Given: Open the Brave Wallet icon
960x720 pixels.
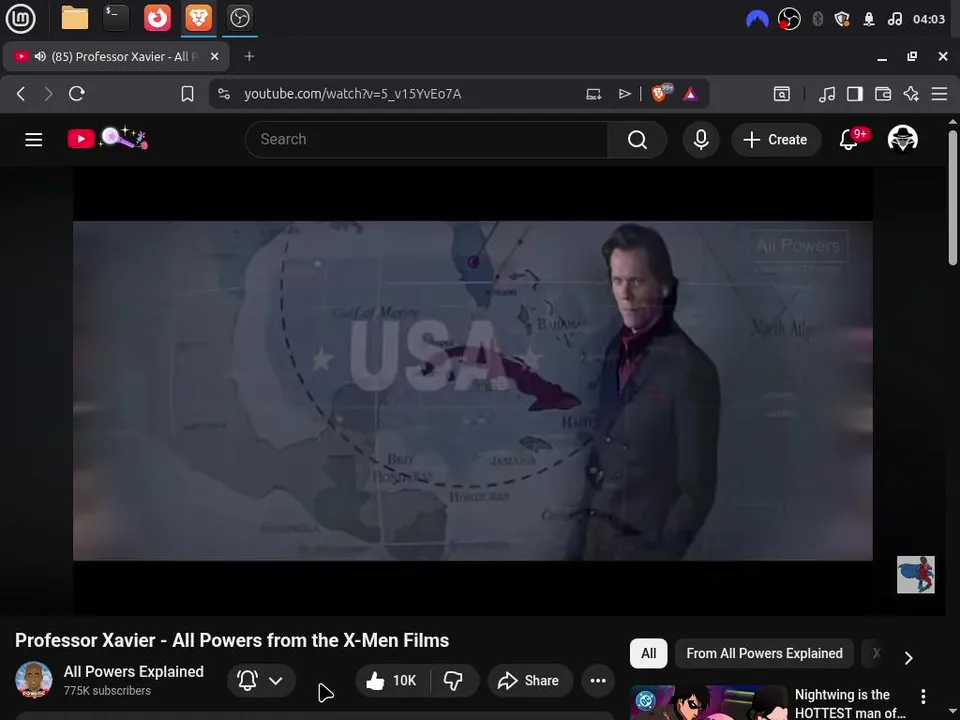Looking at the screenshot, I should click(x=883, y=94).
